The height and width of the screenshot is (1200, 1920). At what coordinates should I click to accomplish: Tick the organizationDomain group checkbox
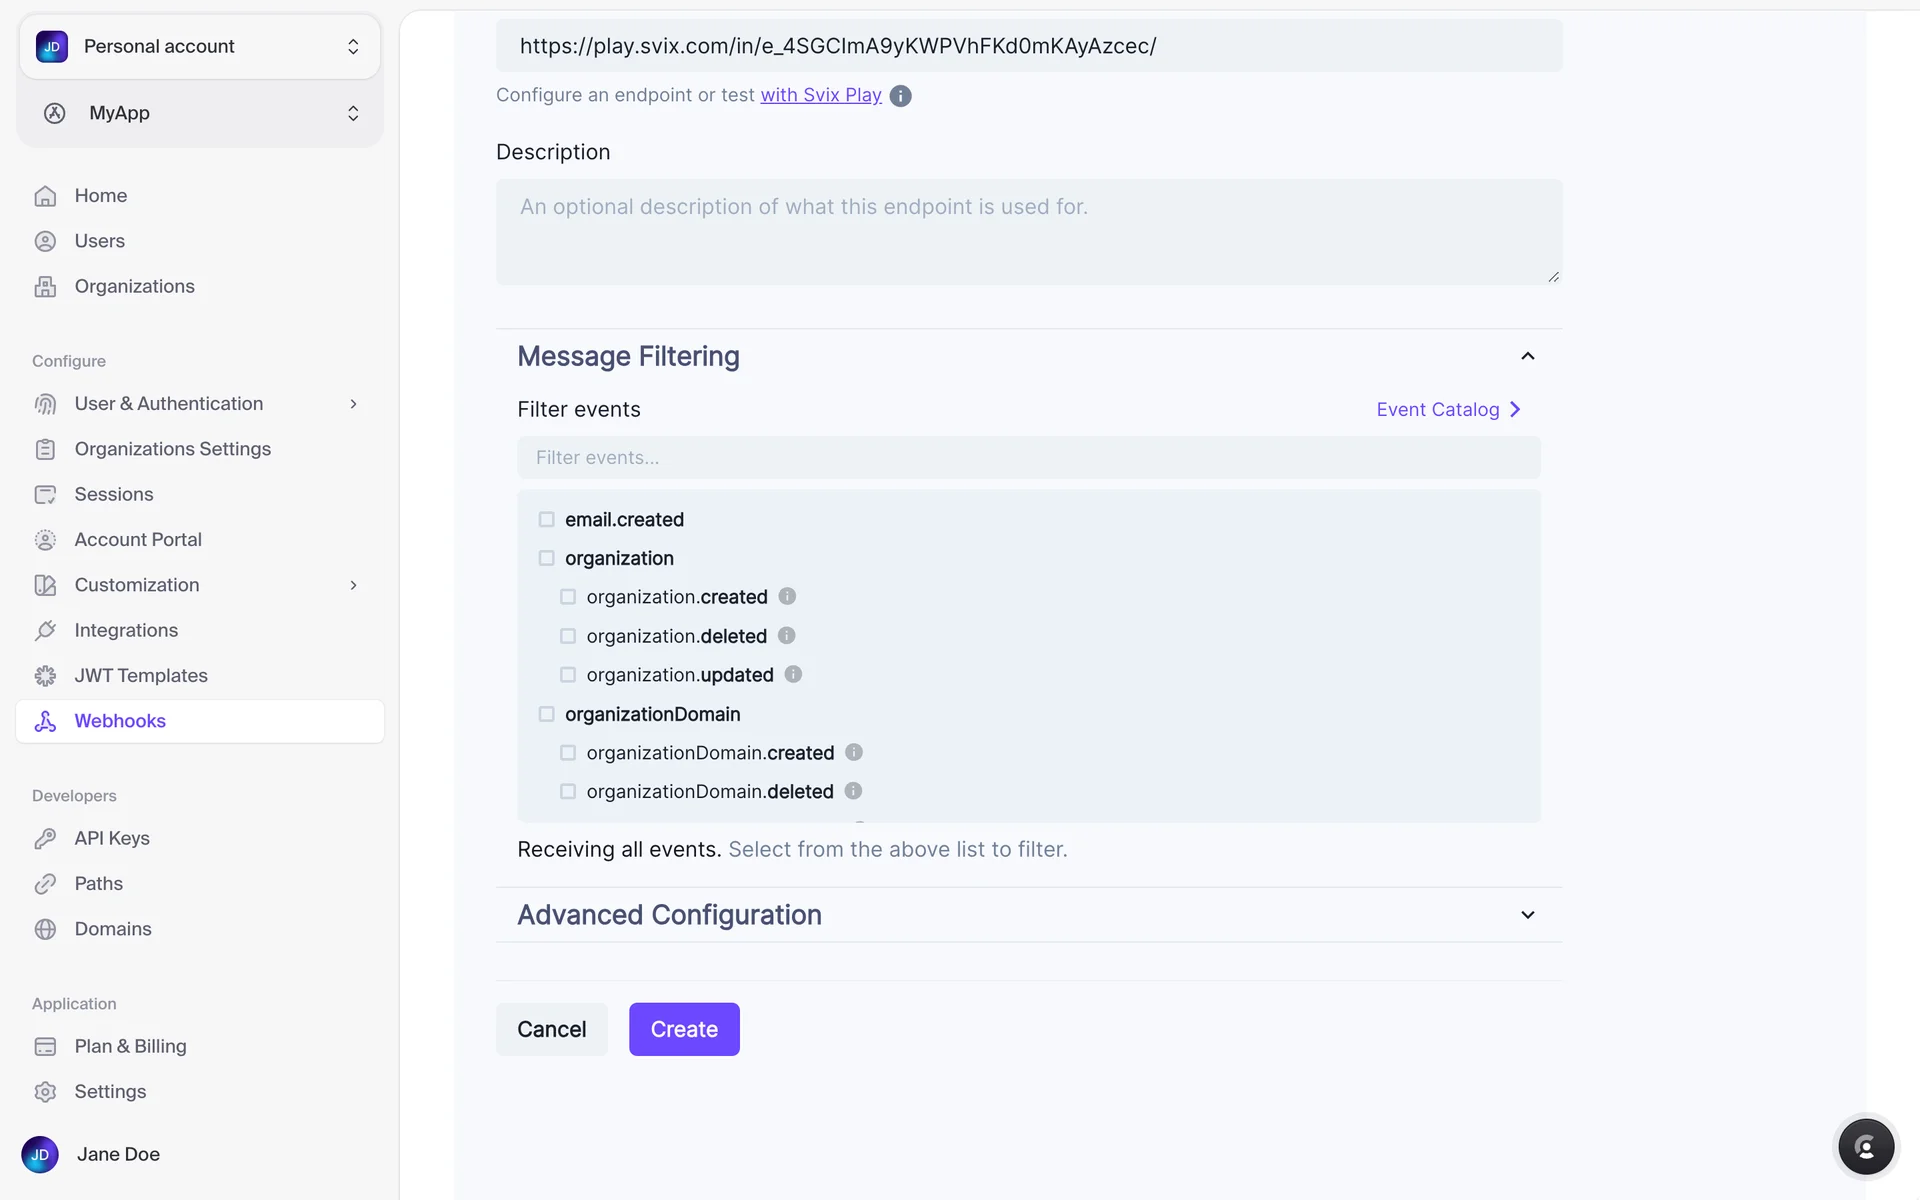pyautogui.click(x=546, y=714)
